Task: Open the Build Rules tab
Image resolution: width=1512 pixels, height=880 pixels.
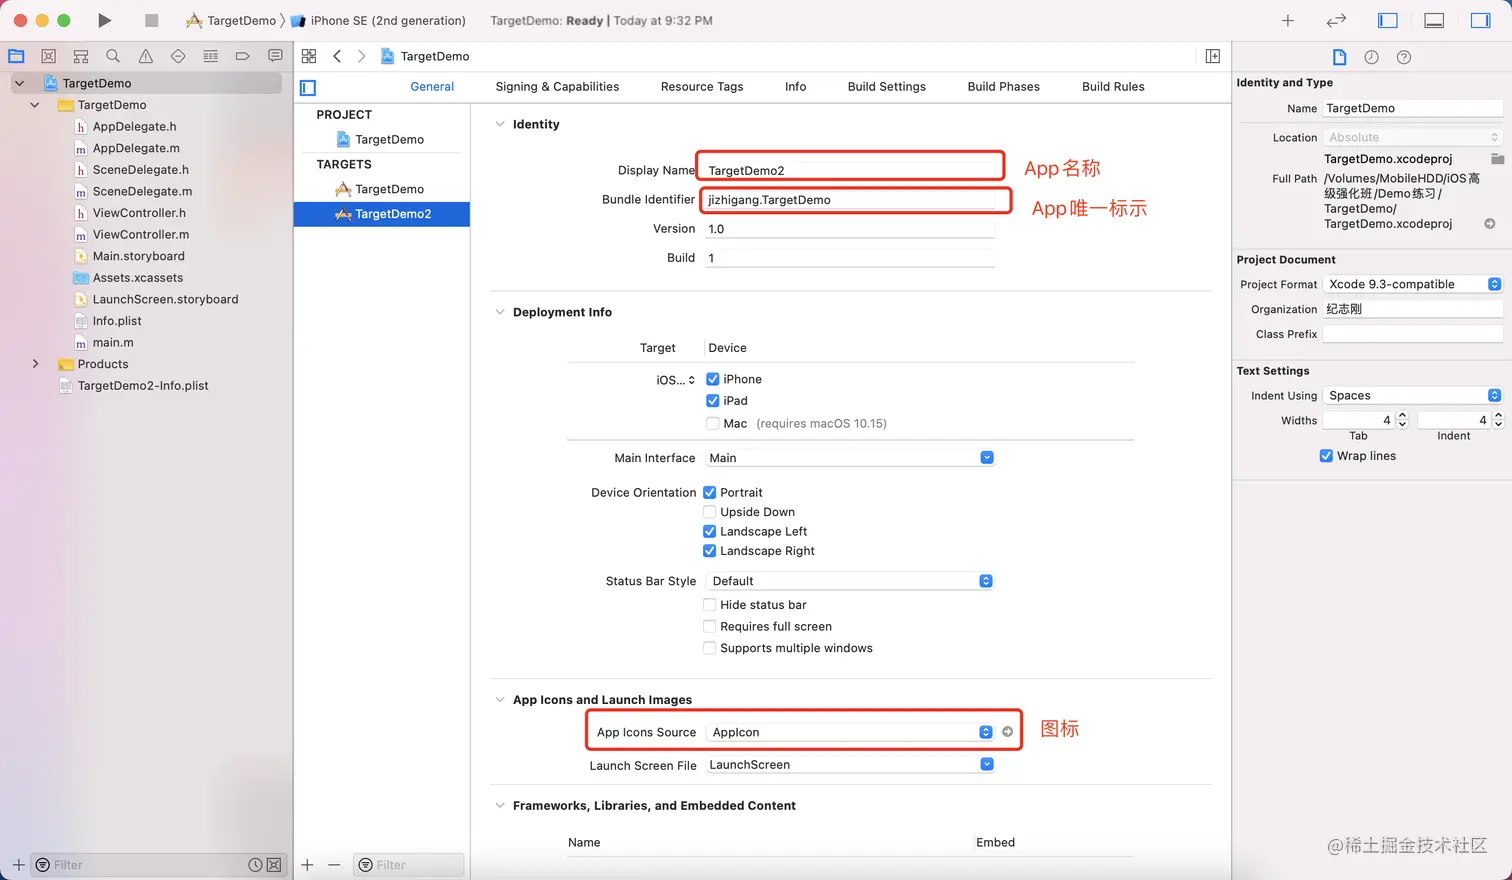Action: pos(1113,87)
